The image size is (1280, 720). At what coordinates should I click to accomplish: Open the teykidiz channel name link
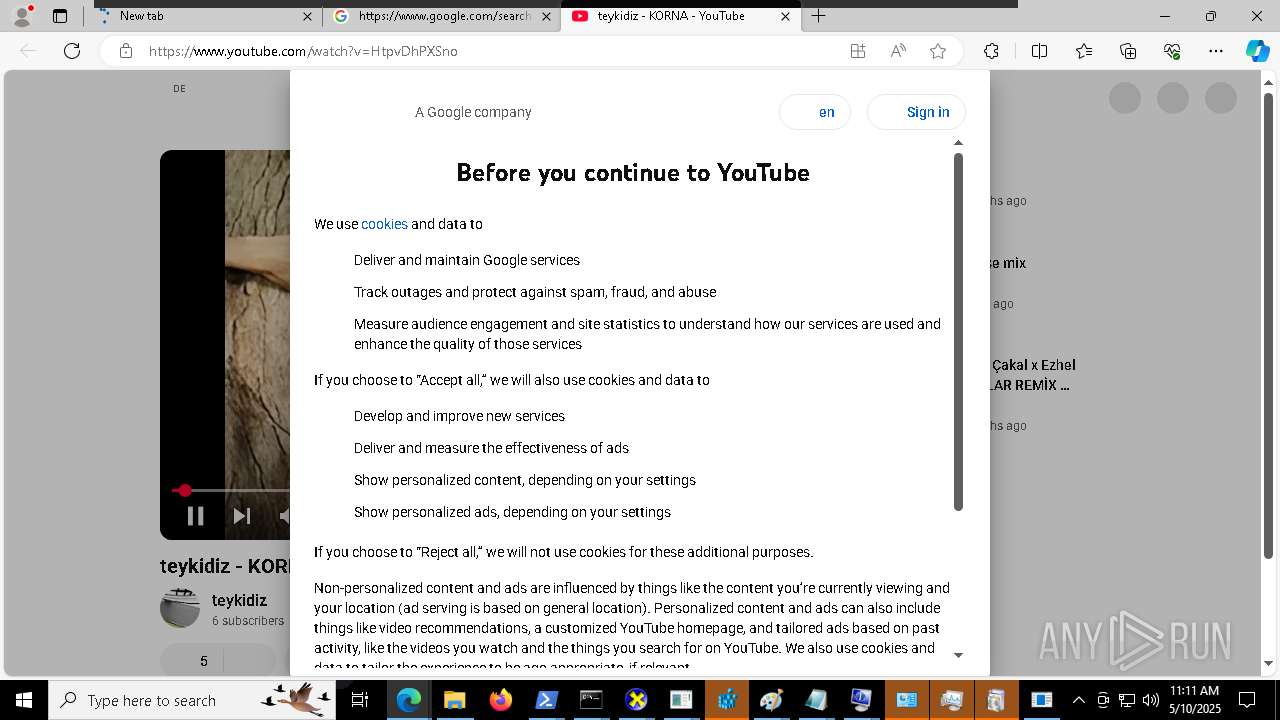tap(239, 600)
